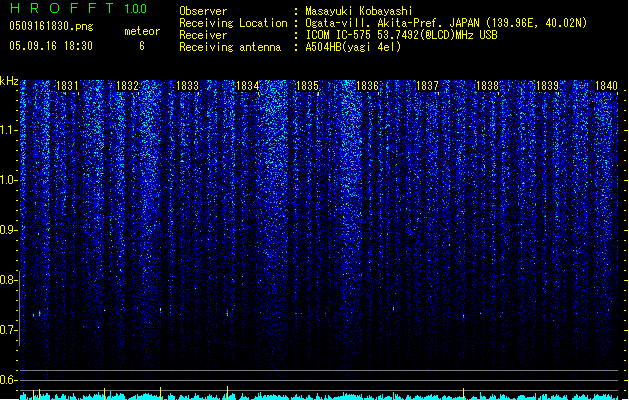Select observer name Masayuki Kobayashi
The image size is (629, 400).
[x=359, y=11]
